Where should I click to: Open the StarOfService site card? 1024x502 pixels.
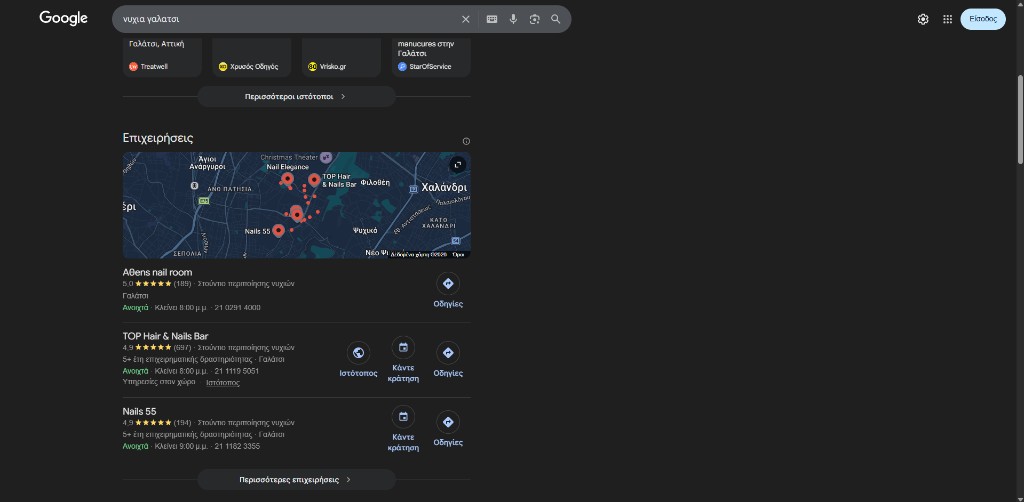tap(431, 57)
